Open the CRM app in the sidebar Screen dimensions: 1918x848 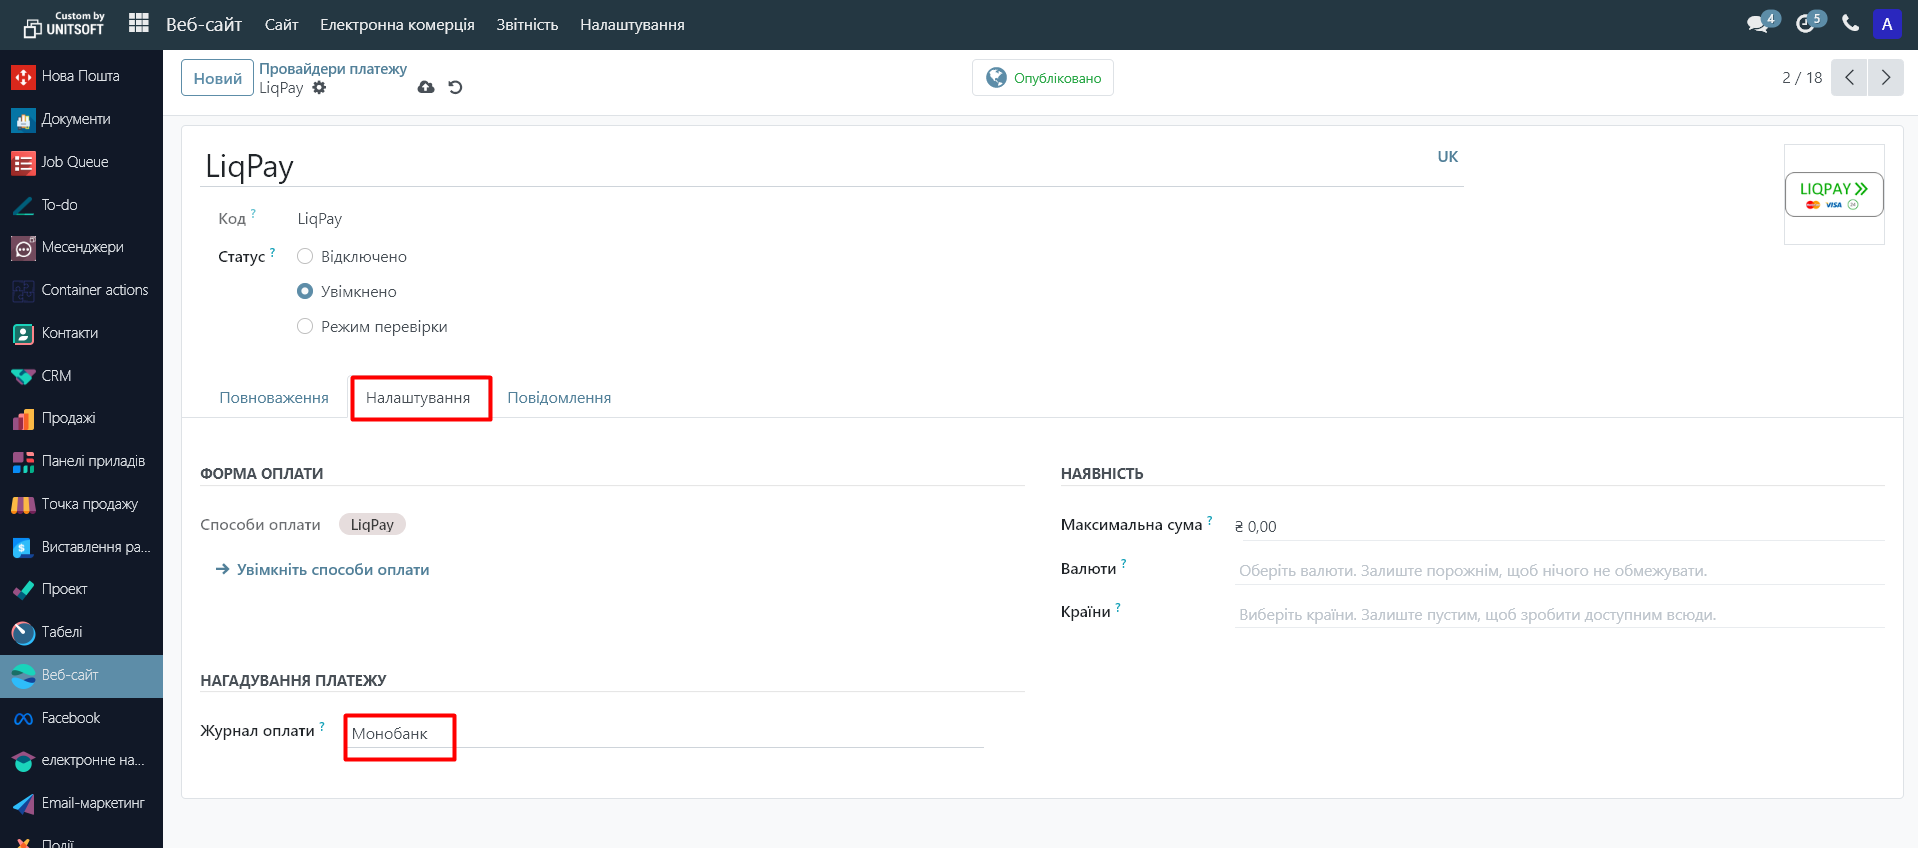point(56,376)
